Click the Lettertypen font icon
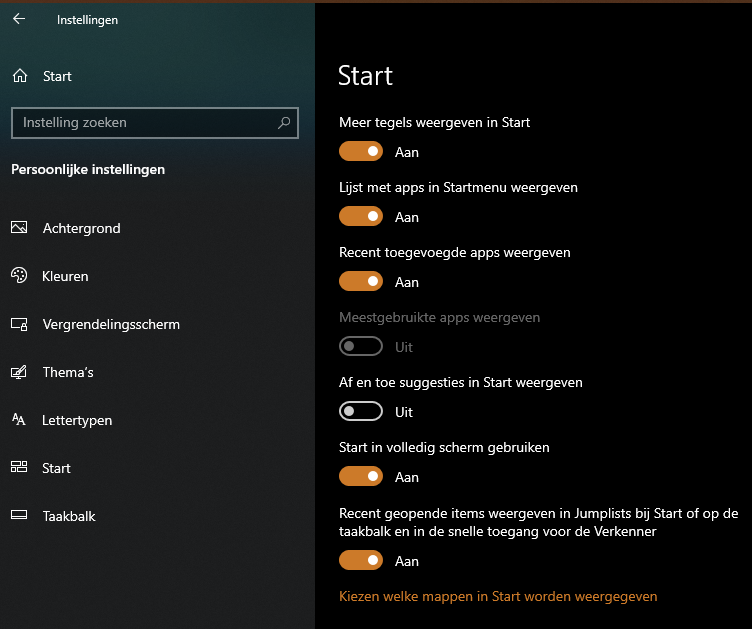This screenshot has height=629, width=752. tap(19, 420)
